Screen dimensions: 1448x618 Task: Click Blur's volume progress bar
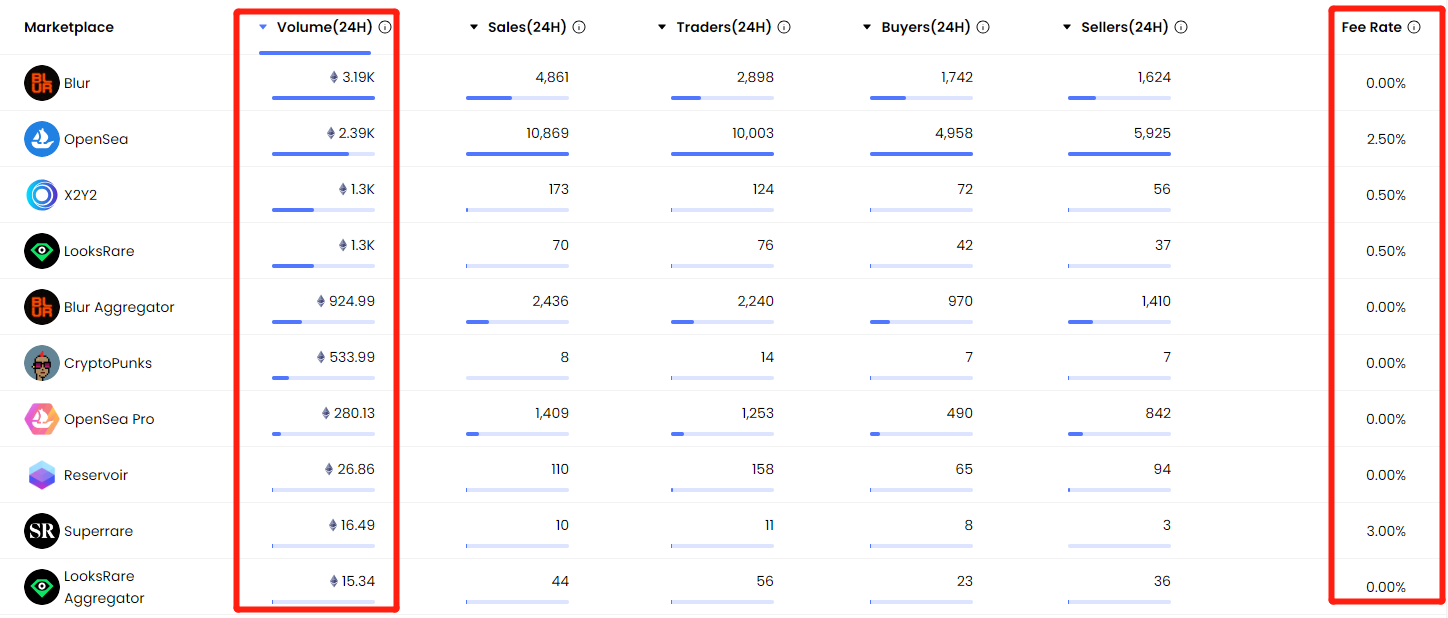click(323, 98)
